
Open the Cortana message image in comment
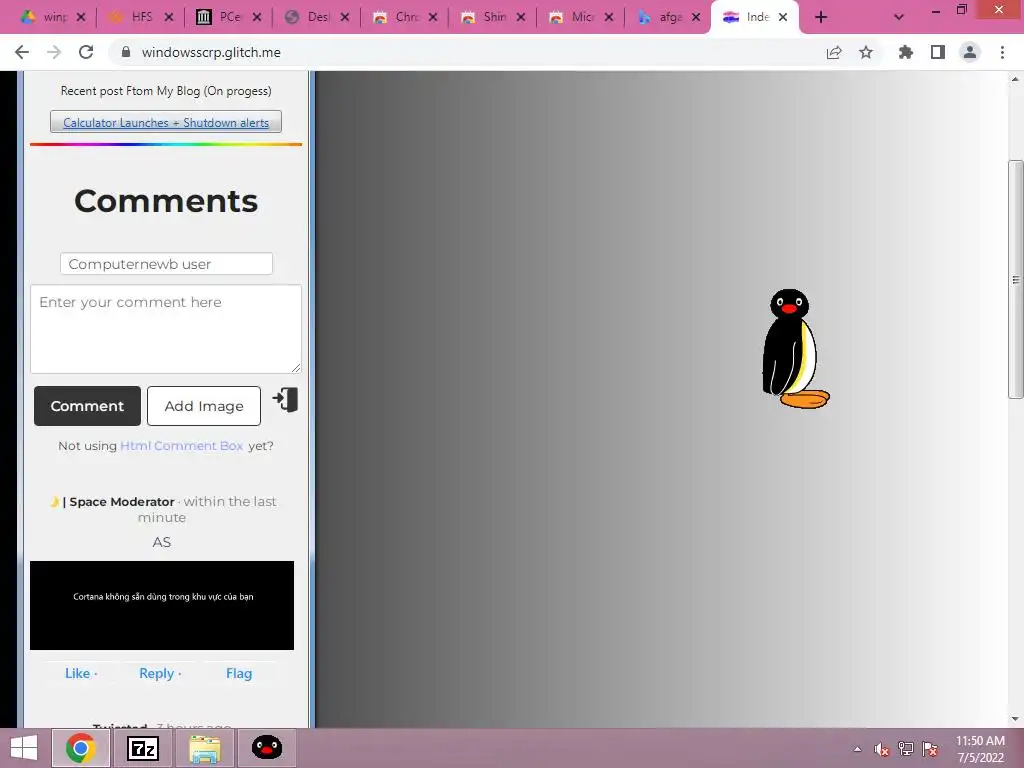pyautogui.click(x=162, y=605)
